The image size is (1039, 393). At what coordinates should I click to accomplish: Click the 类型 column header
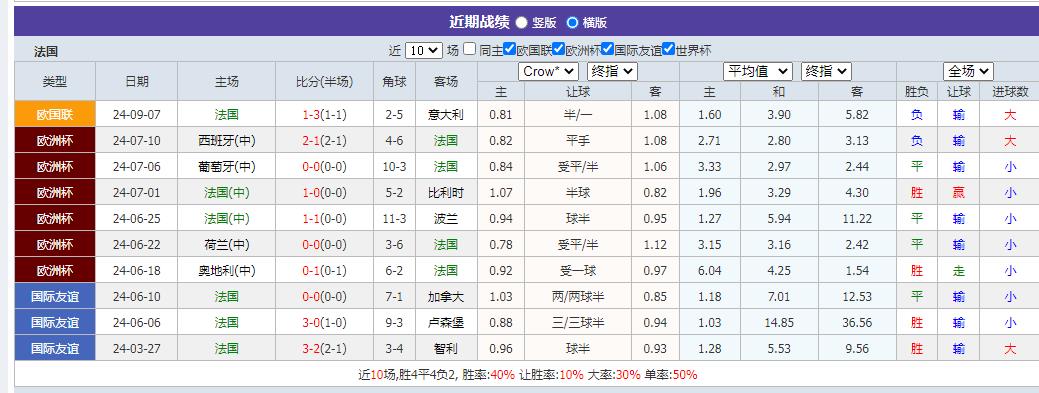coord(55,82)
